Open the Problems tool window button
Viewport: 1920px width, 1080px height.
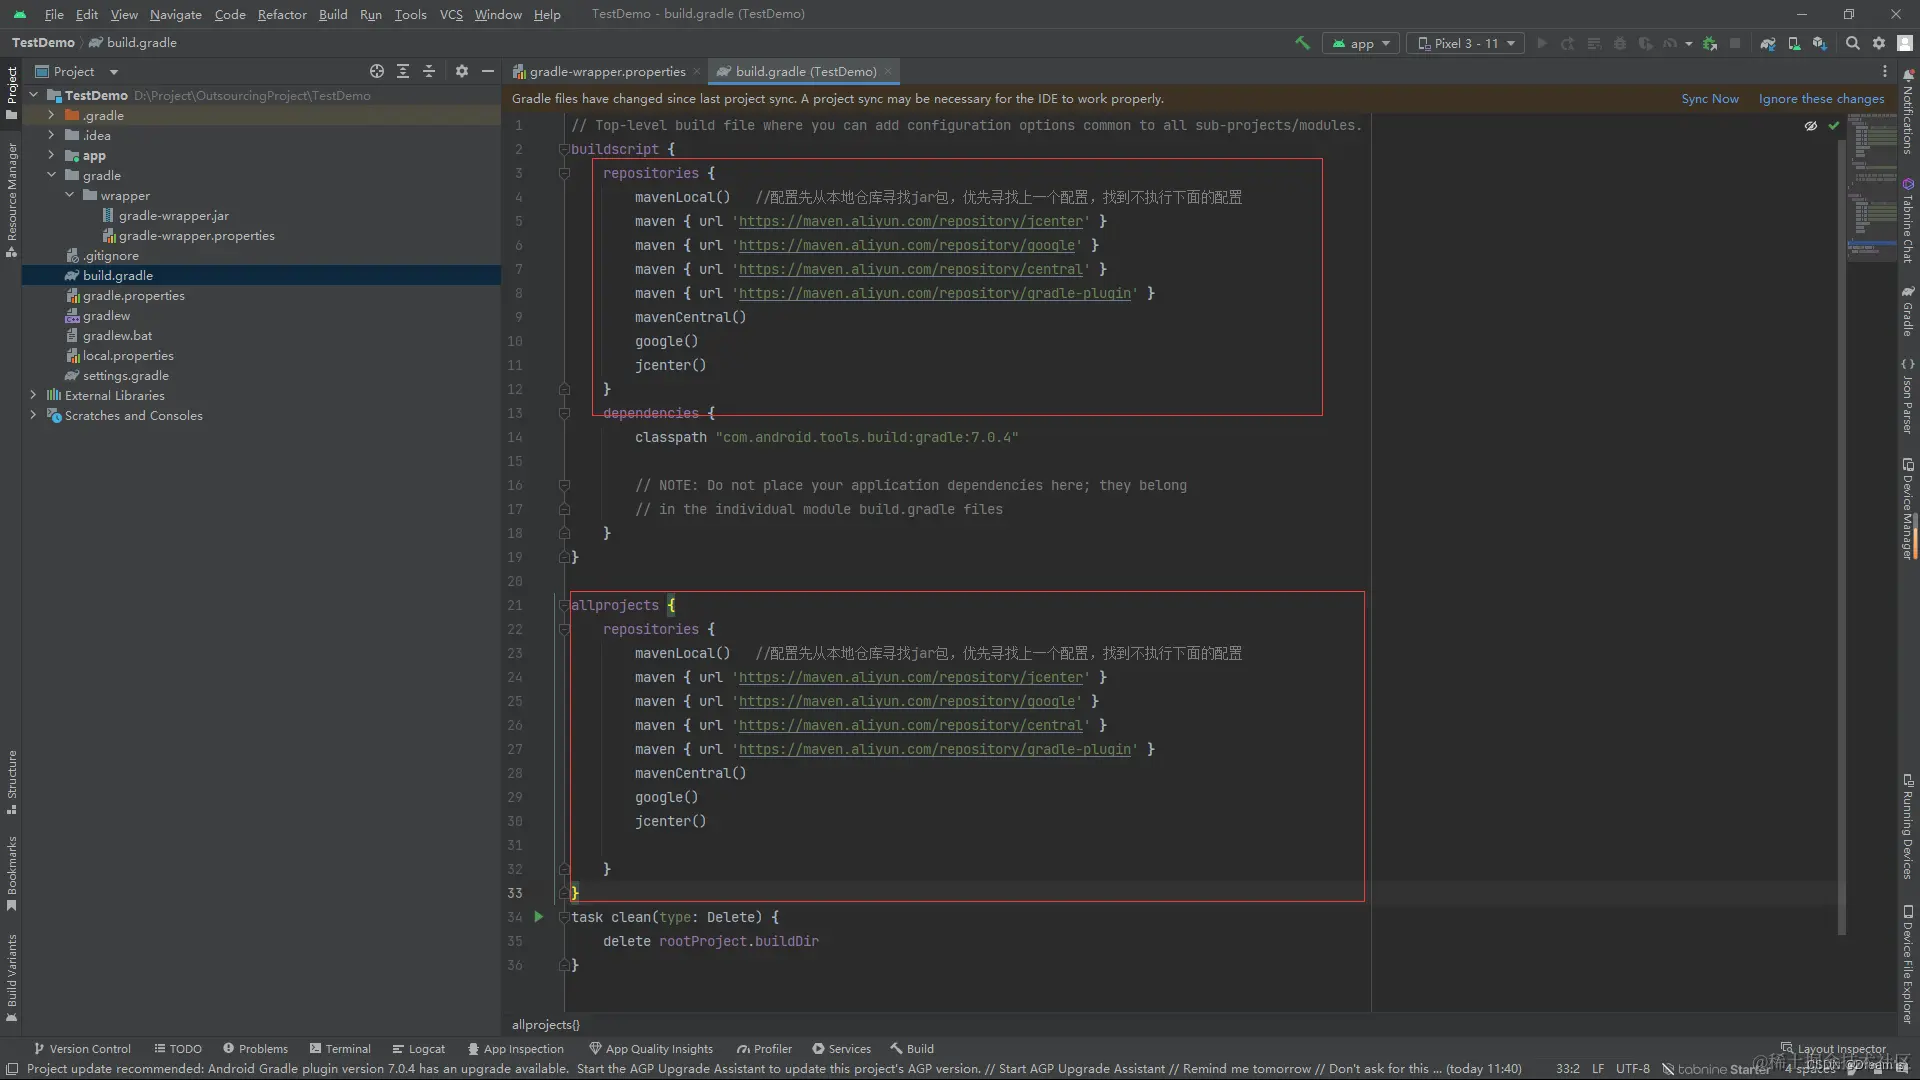(255, 1049)
